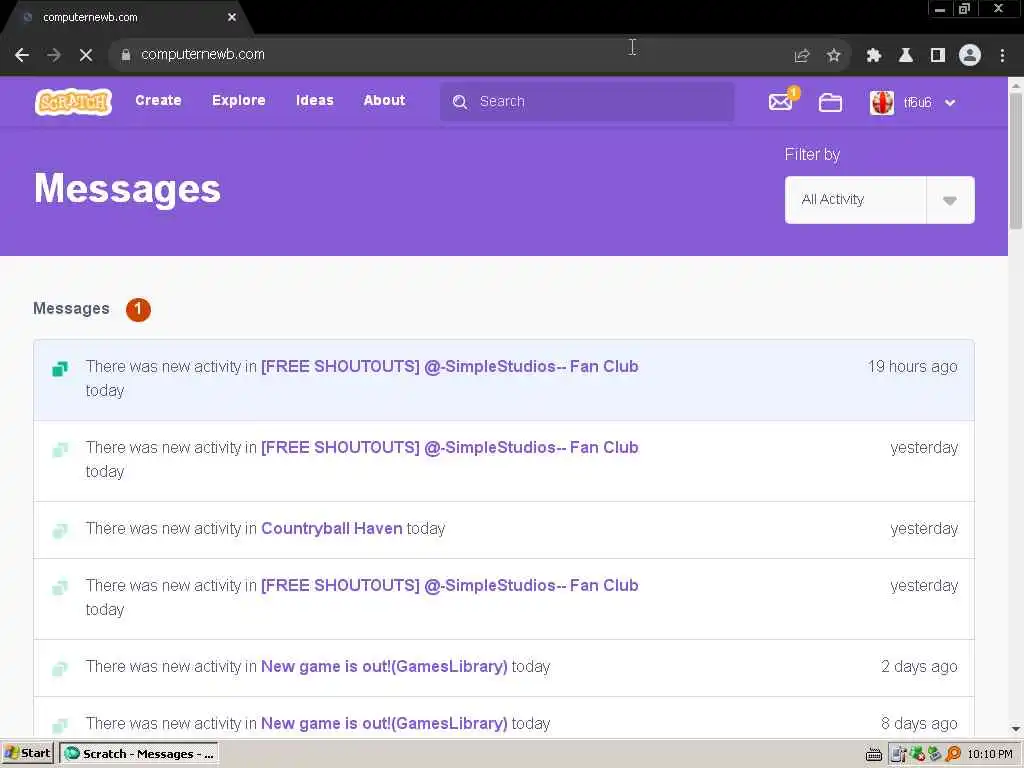Open the Ideas menu item
Image resolution: width=1024 pixels, height=768 pixels.
[314, 101]
